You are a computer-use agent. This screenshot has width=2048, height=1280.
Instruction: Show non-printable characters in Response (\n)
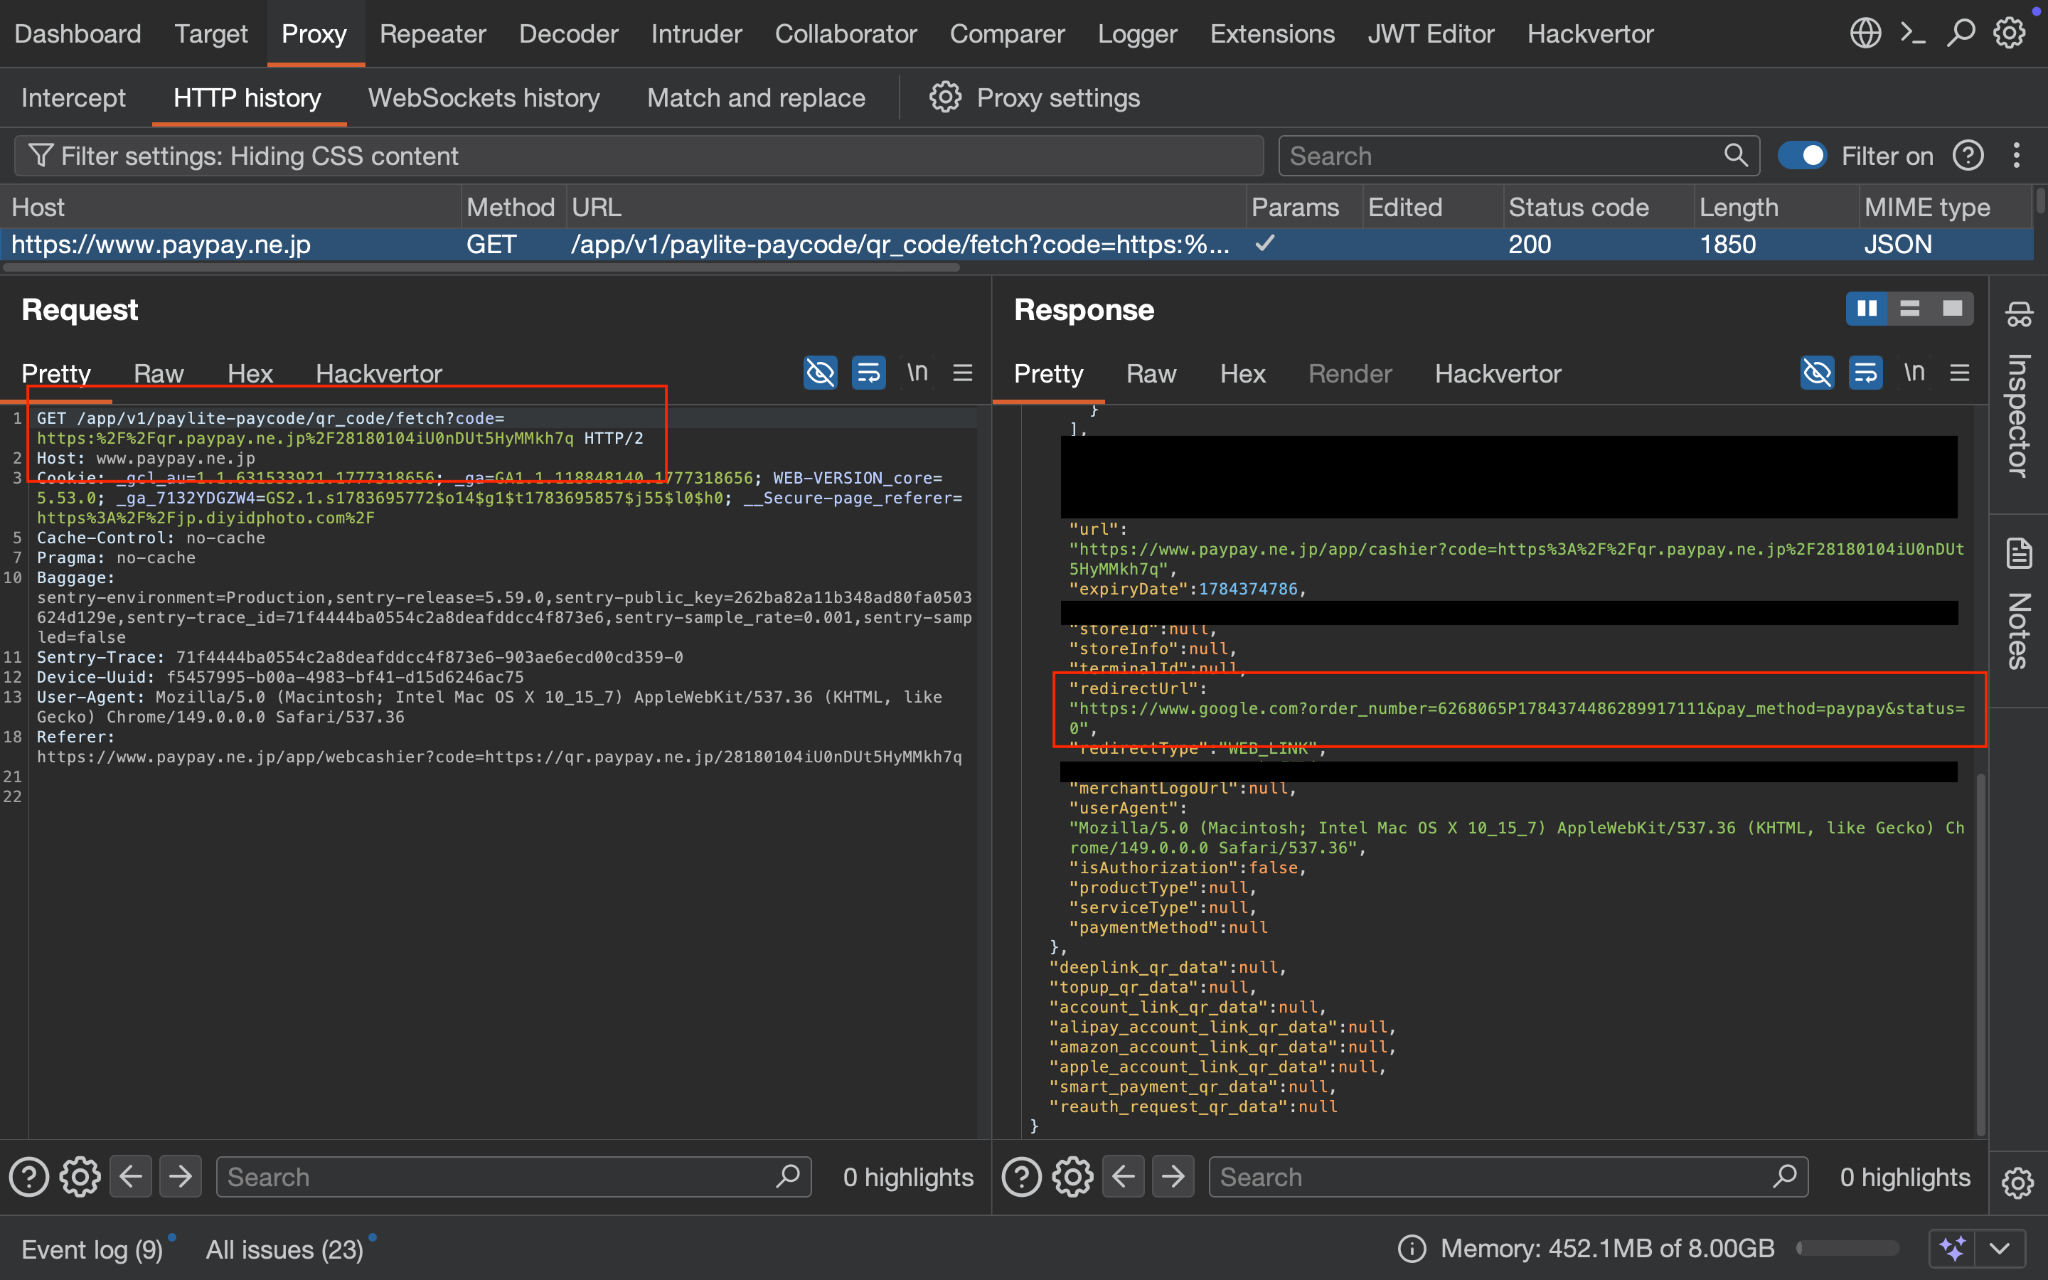(x=1914, y=373)
